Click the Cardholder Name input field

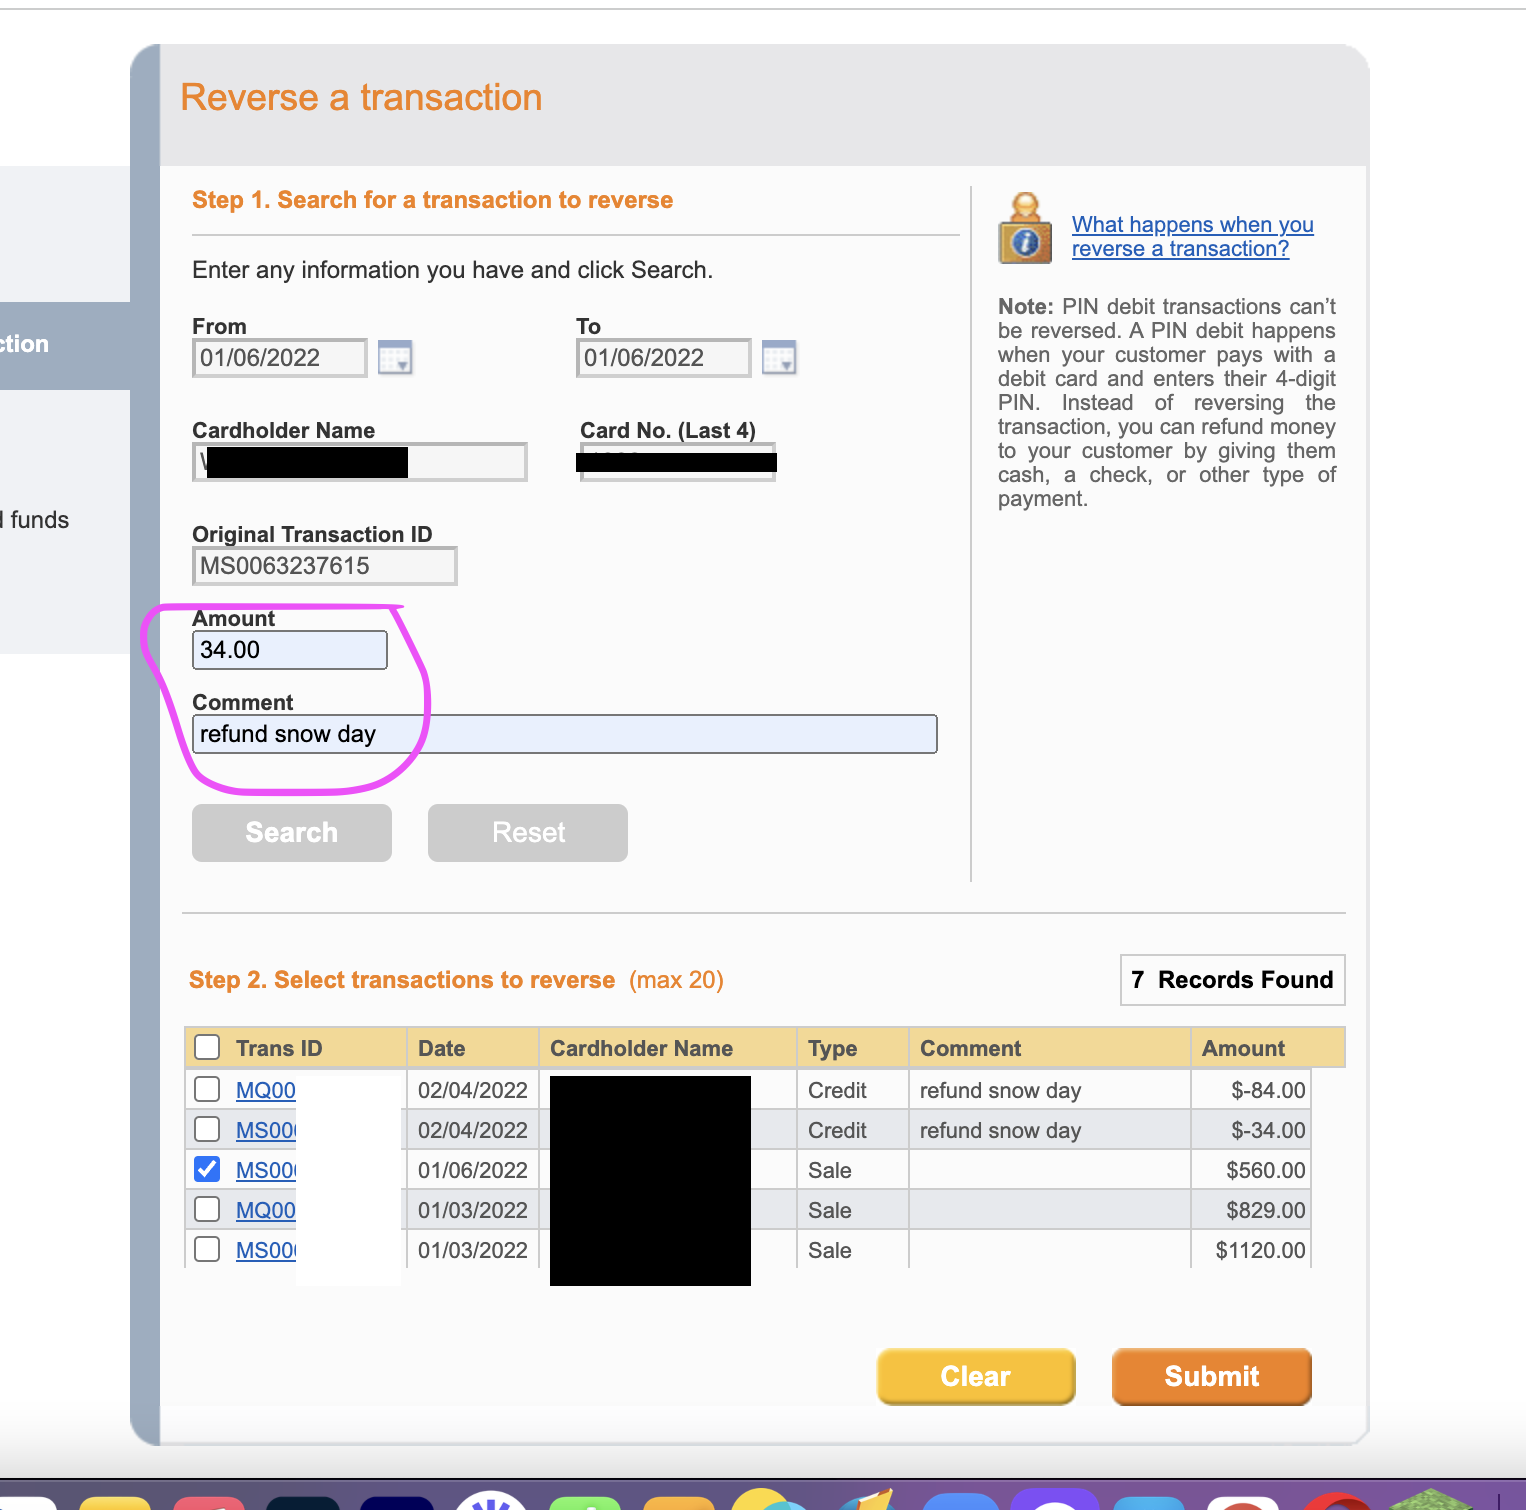click(x=358, y=461)
